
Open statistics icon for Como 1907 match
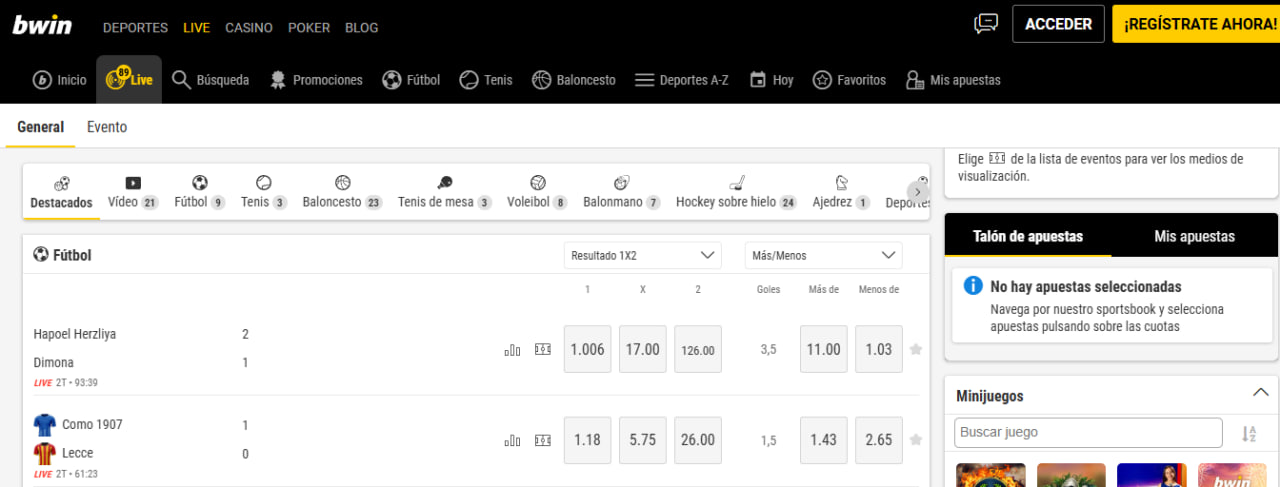coord(512,440)
